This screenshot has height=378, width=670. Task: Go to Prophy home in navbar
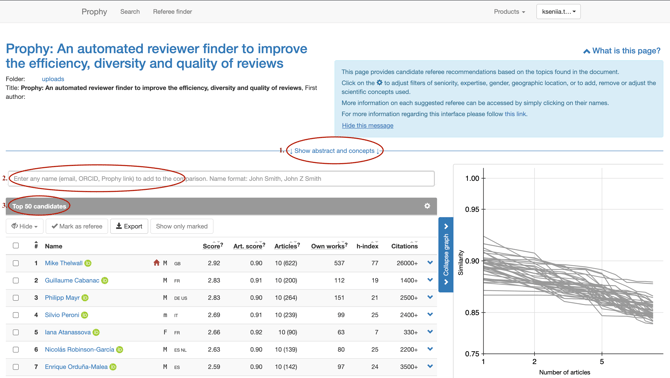pyautogui.click(x=94, y=12)
